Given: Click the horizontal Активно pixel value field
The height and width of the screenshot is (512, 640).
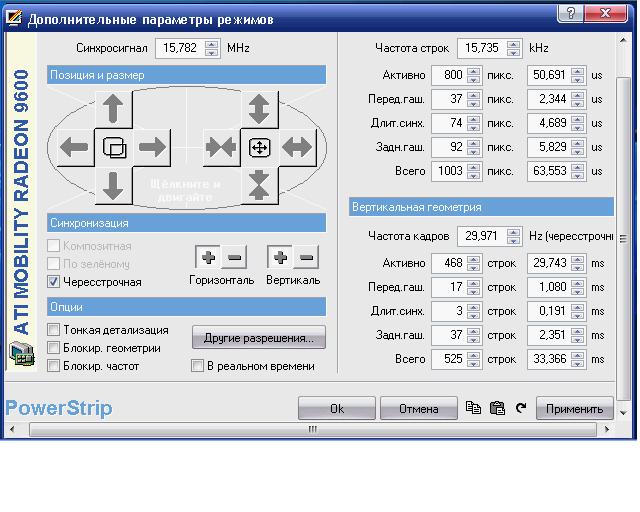Looking at the screenshot, I should point(448,75).
